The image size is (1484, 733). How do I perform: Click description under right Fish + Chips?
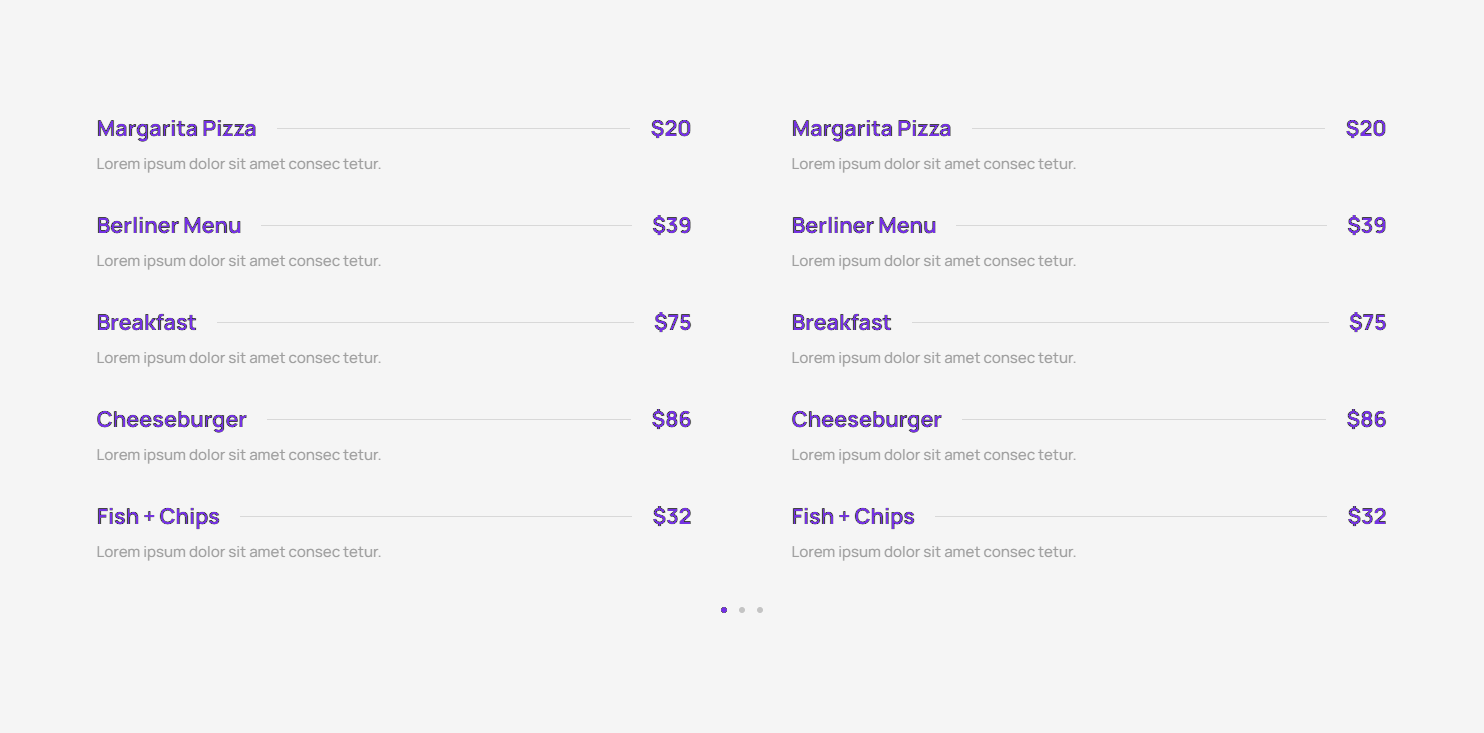[x=934, y=552]
